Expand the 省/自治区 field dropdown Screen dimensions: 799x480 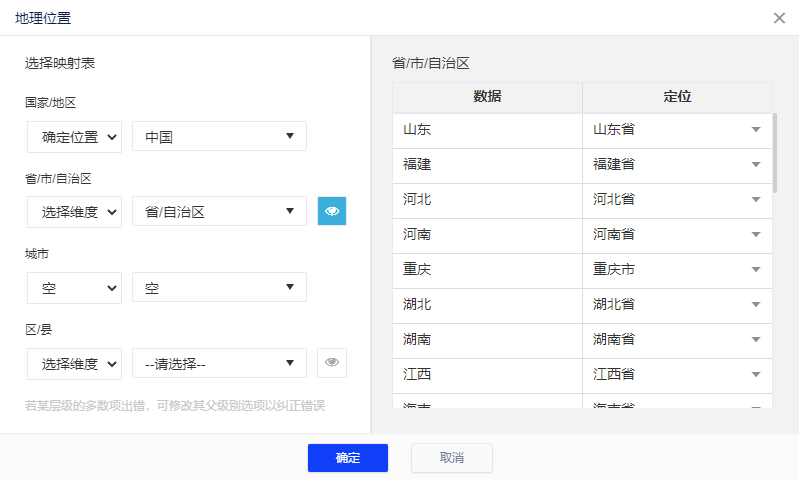tap(219, 212)
